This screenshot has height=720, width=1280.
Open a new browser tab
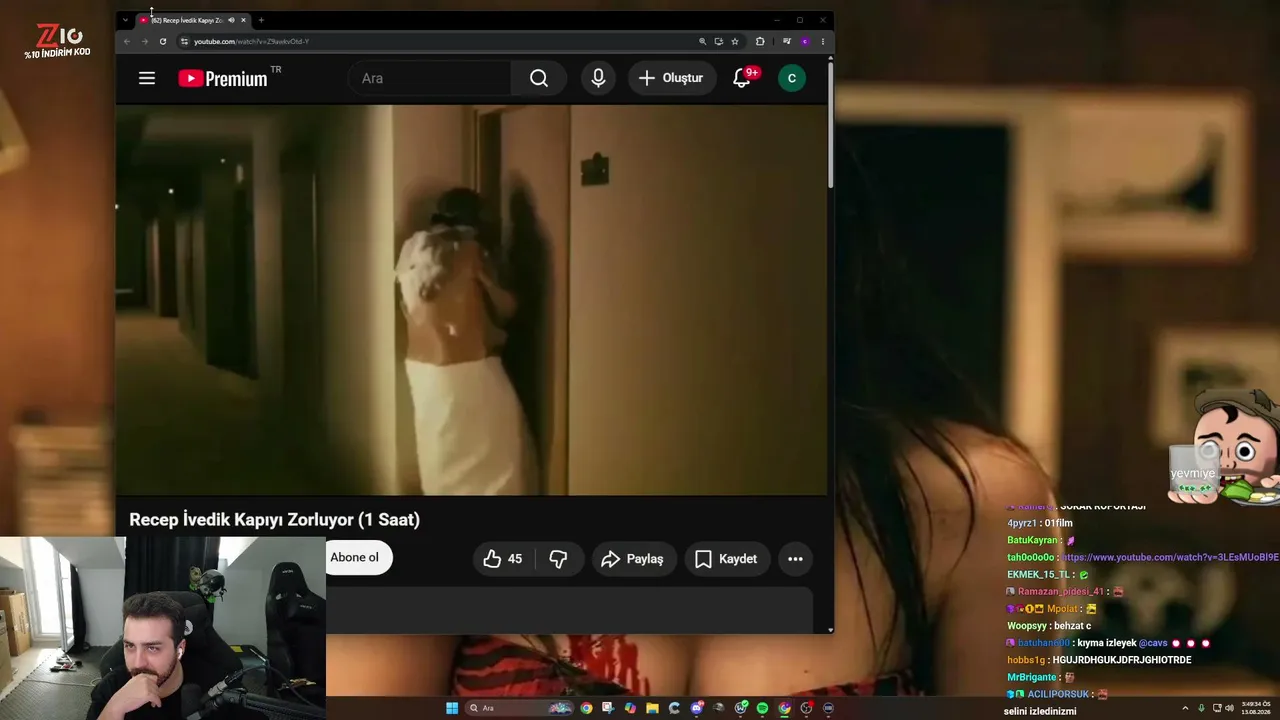tap(261, 20)
